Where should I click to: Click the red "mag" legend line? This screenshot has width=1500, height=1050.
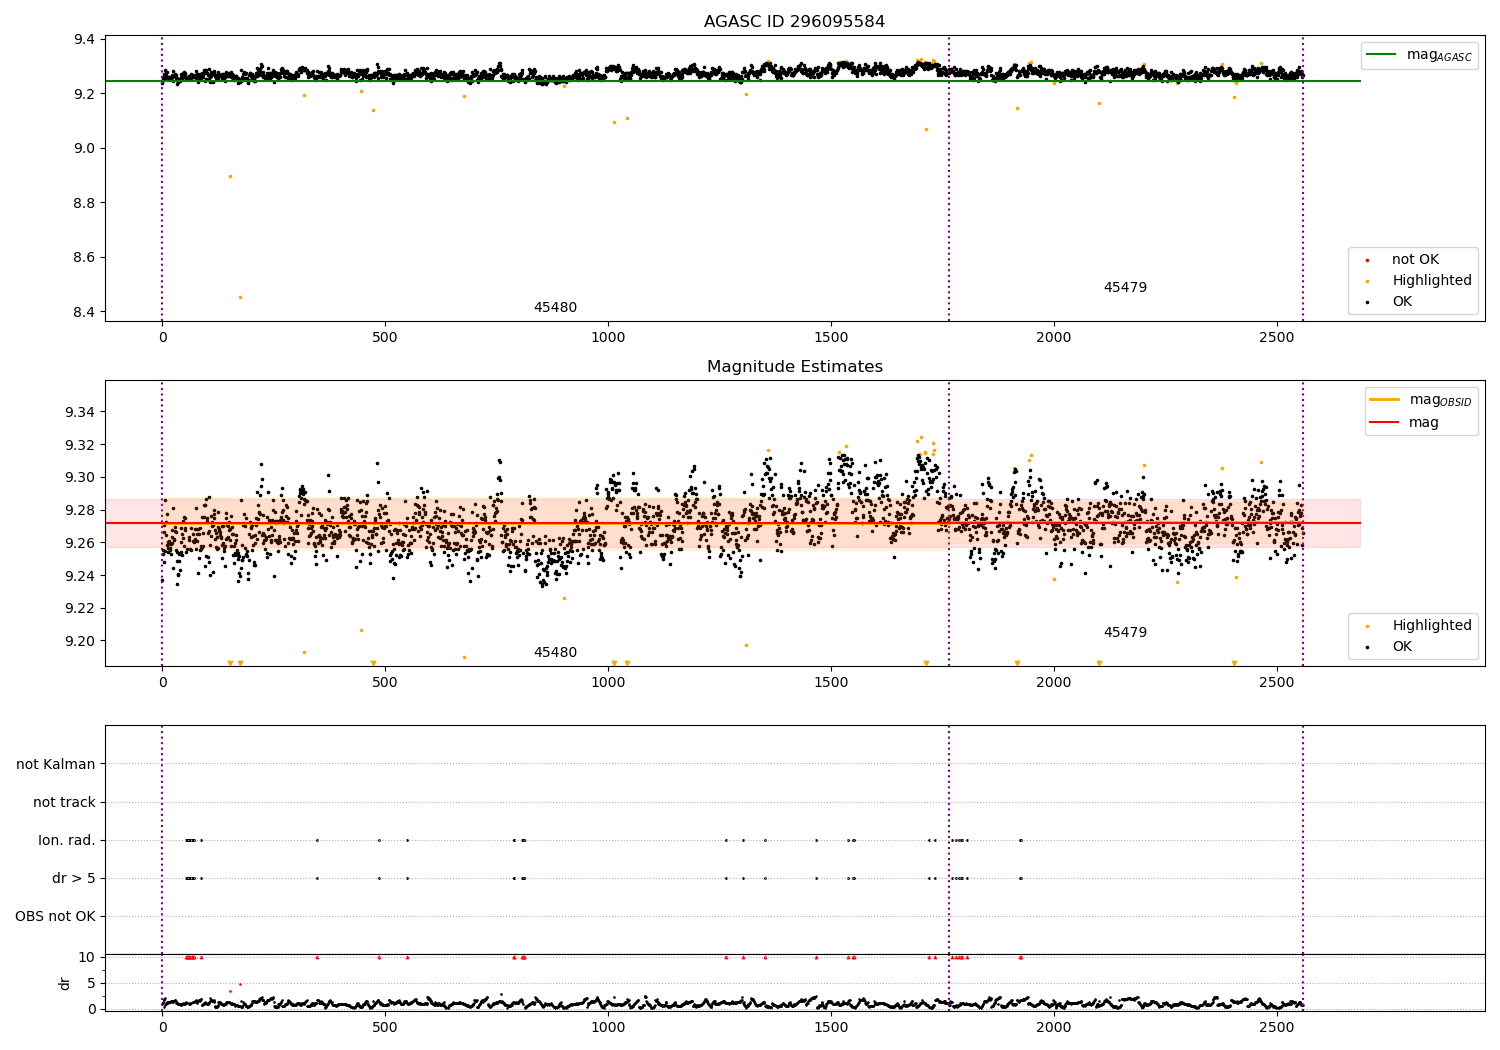(x=1384, y=423)
